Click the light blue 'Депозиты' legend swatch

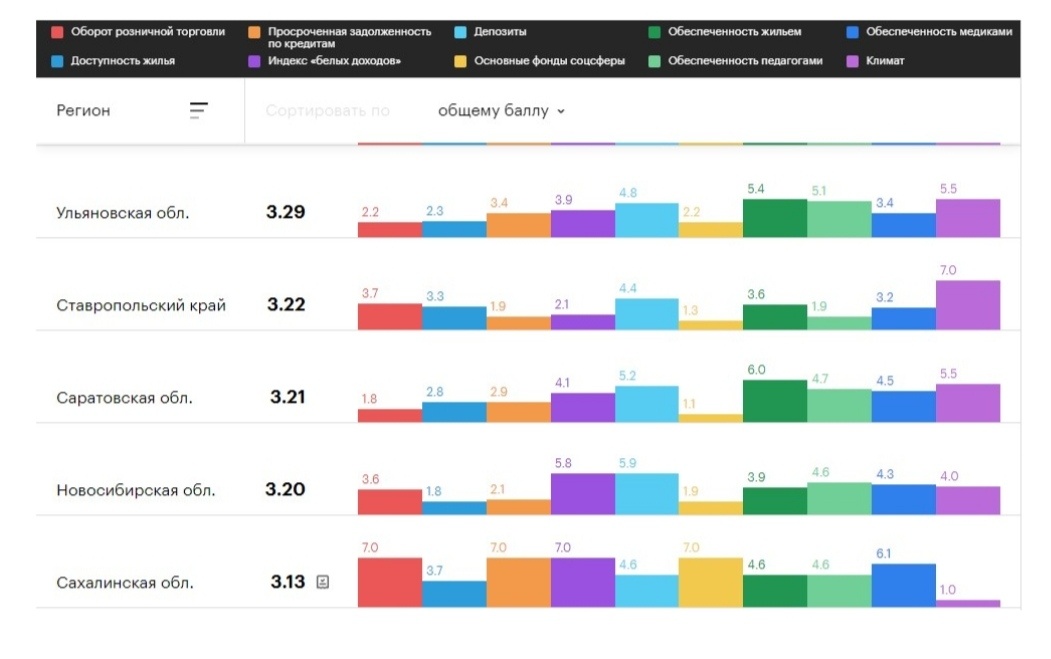460,32
